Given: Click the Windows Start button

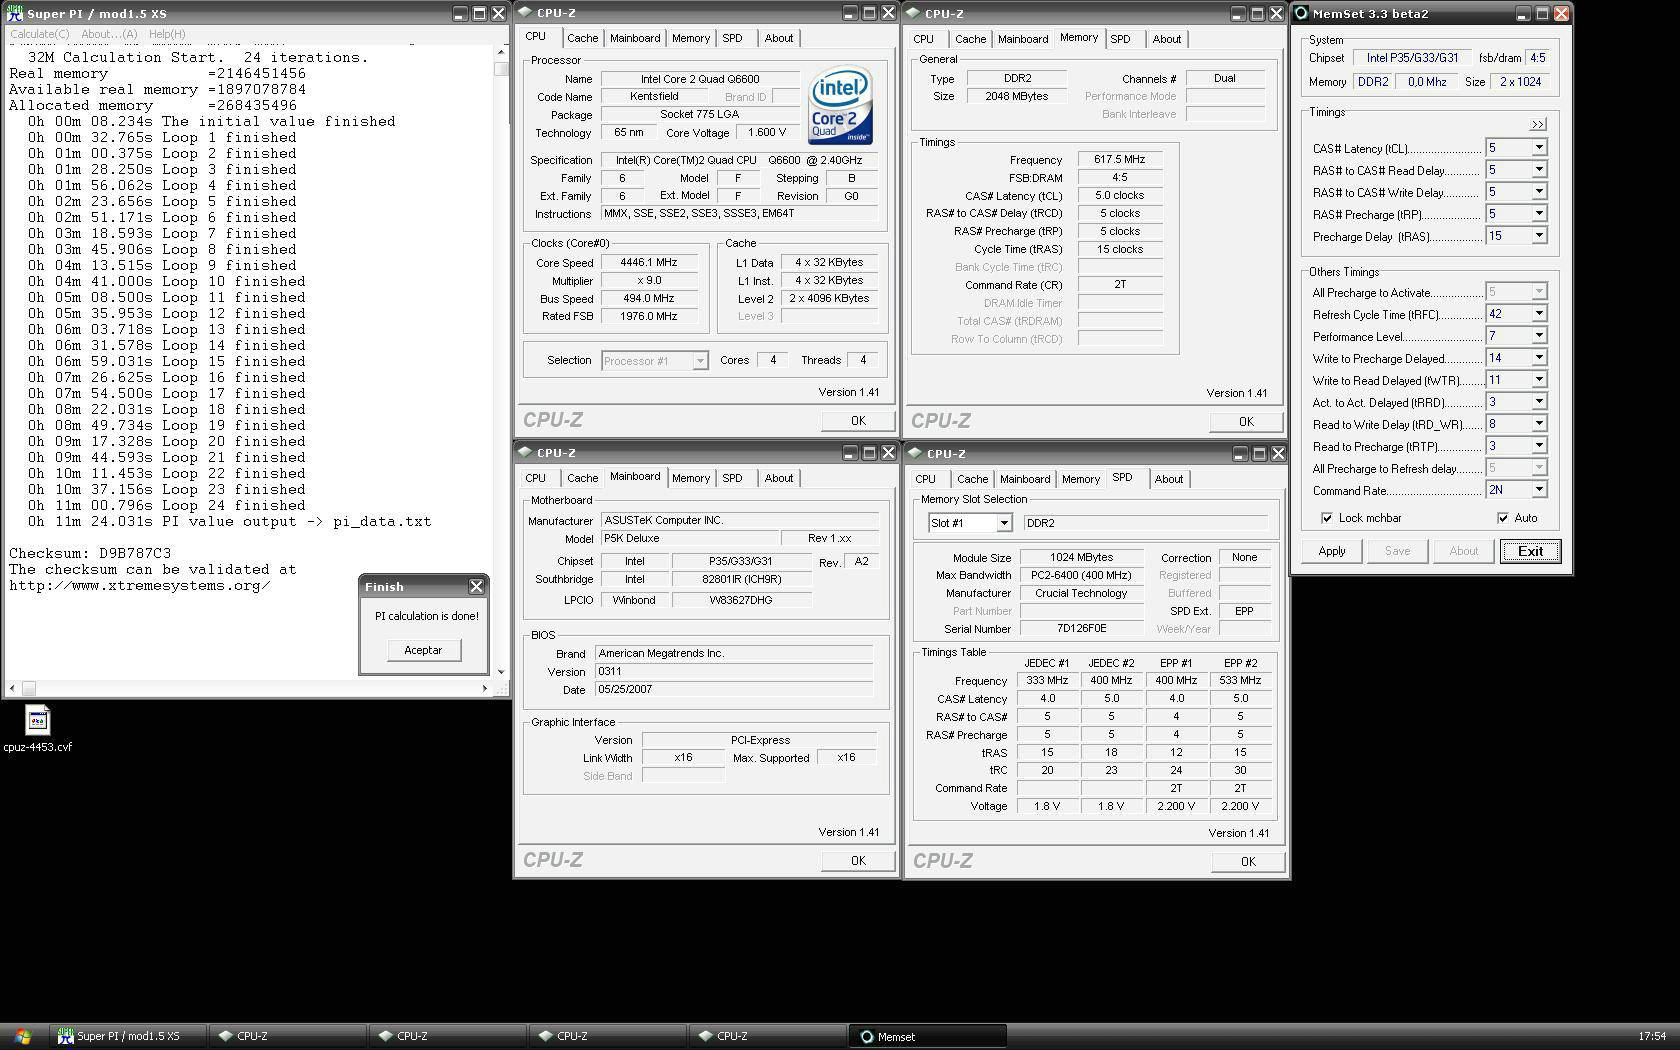Looking at the screenshot, I should tap(22, 1036).
